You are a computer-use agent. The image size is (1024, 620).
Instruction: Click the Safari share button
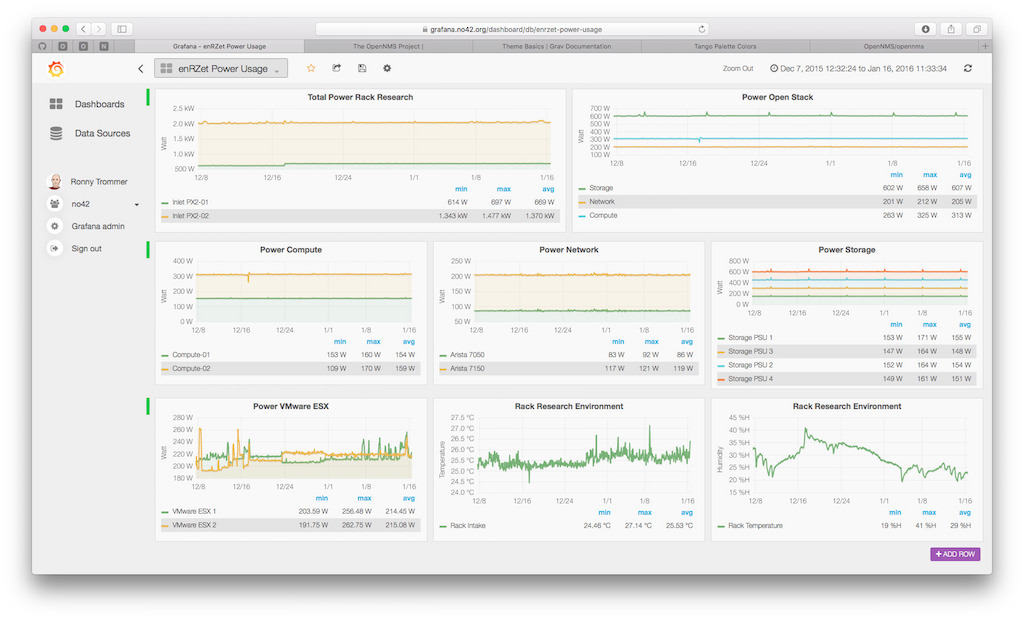tap(951, 29)
